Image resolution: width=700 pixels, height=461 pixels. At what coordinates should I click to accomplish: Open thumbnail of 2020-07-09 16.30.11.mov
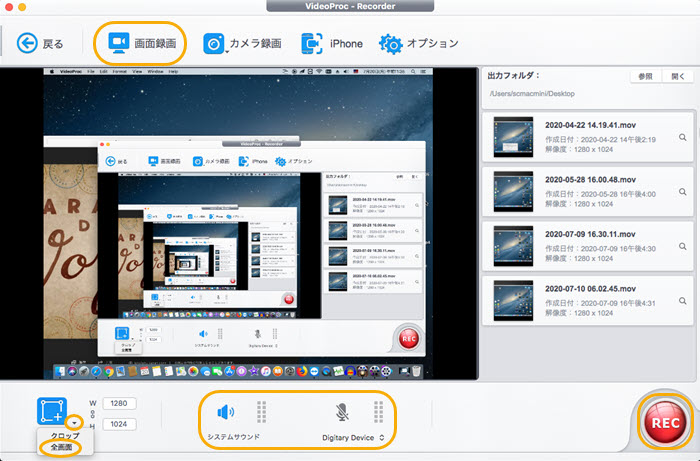click(513, 246)
